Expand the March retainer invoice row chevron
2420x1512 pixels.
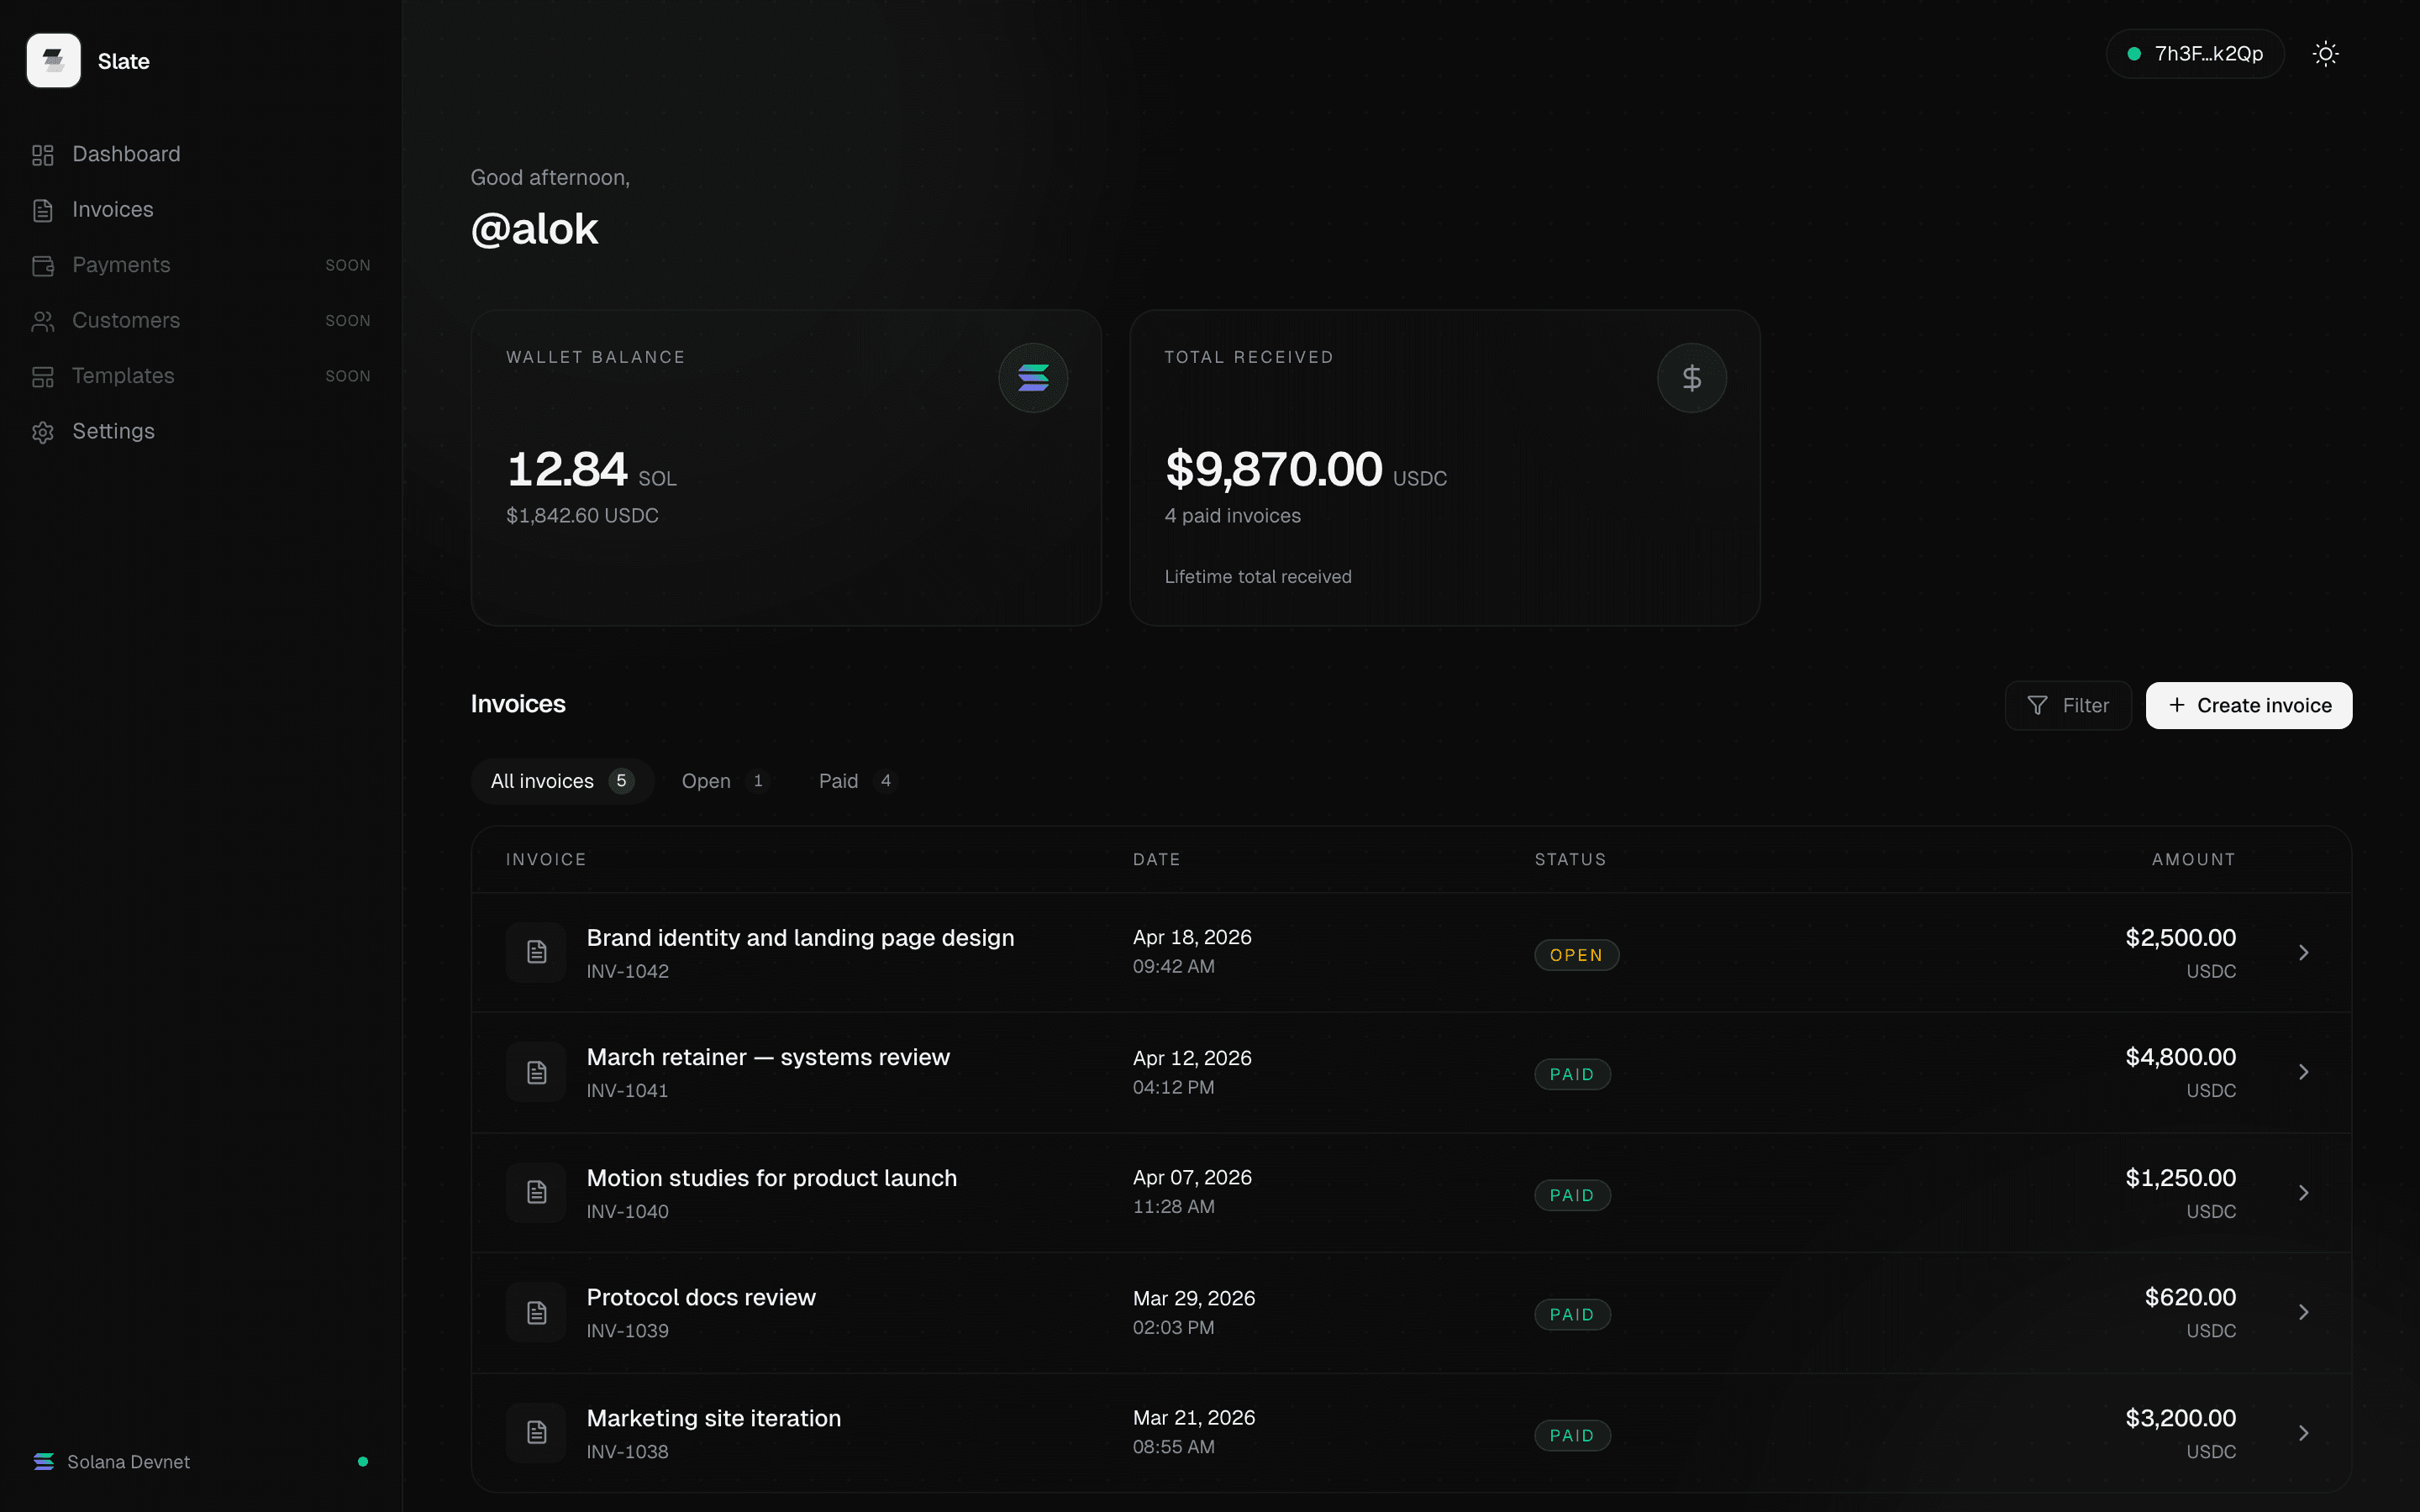(2304, 1072)
